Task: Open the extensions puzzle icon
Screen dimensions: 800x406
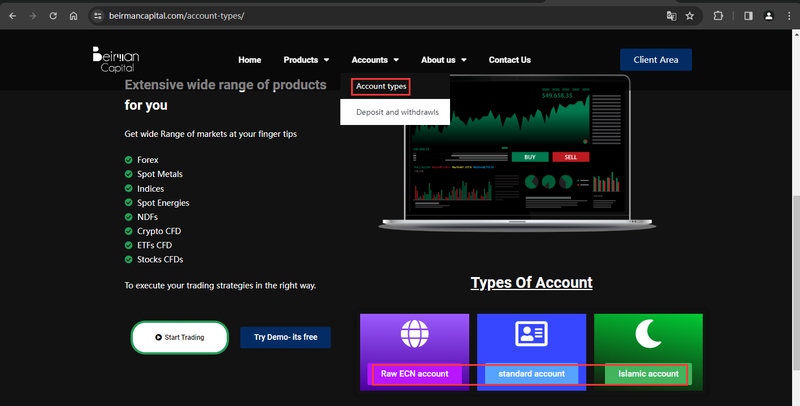Action: point(718,16)
